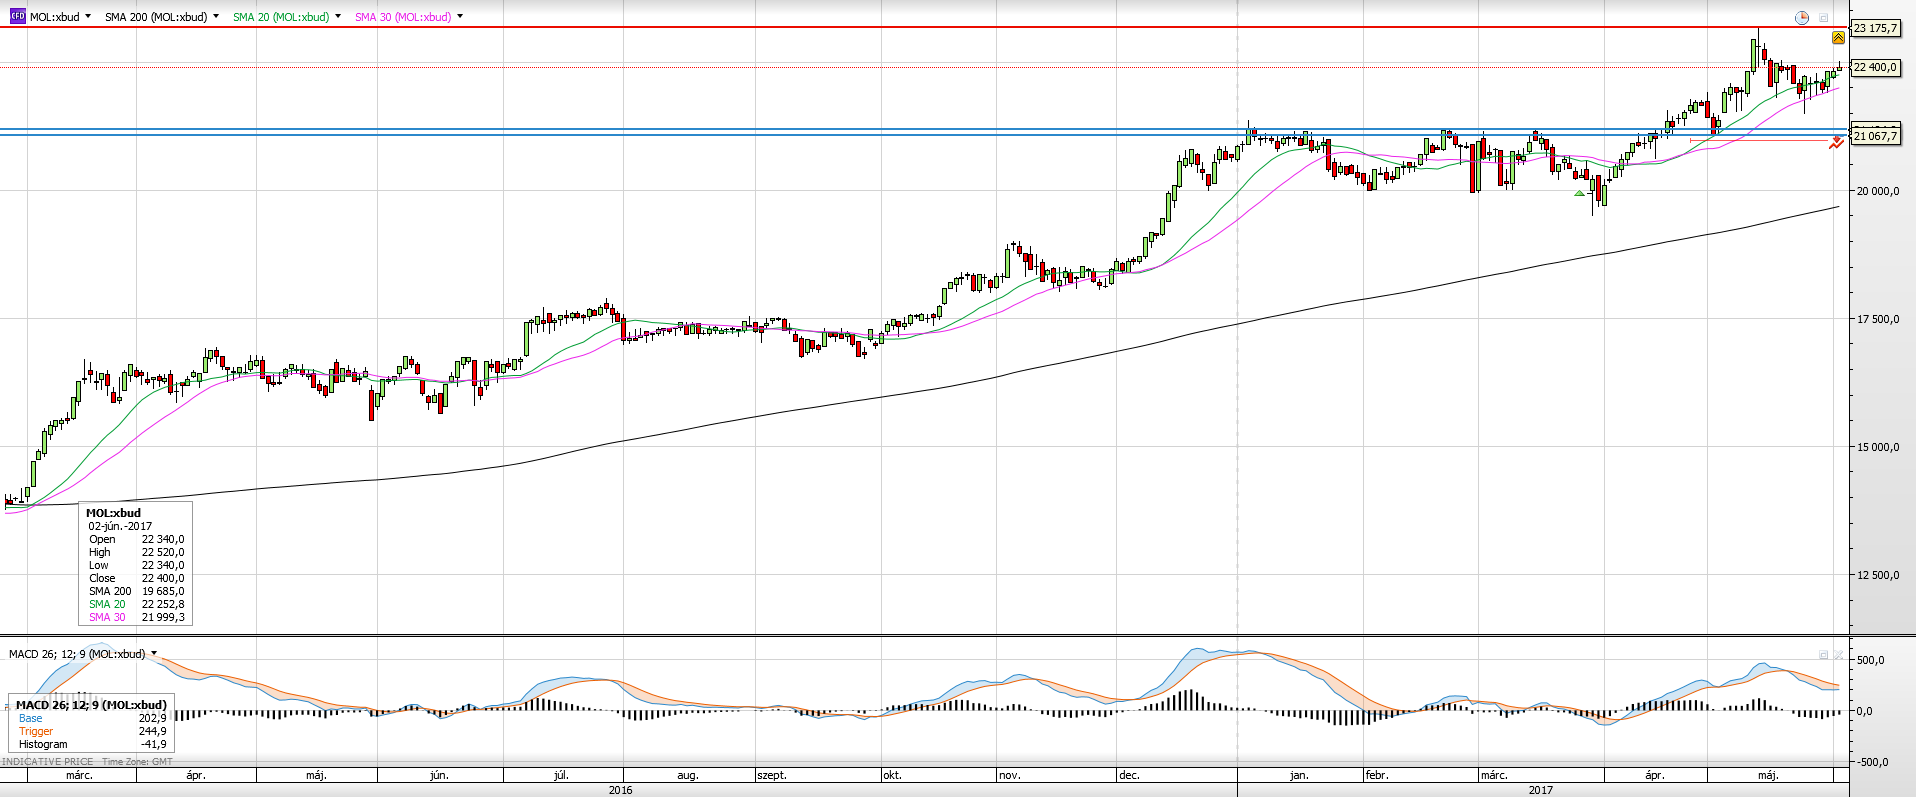1916x797 pixels.
Task: Click the 02-jún.-2017 date in data box
Action: [x=120, y=526]
